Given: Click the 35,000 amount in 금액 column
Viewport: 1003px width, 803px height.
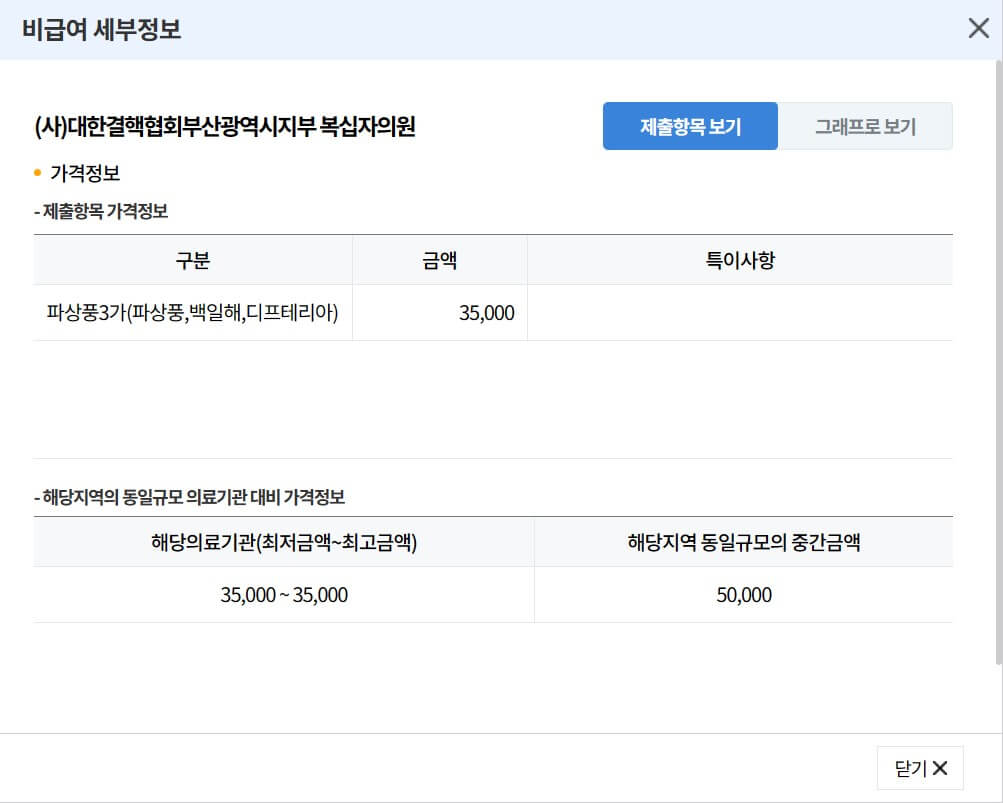Looking at the screenshot, I should 486,313.
